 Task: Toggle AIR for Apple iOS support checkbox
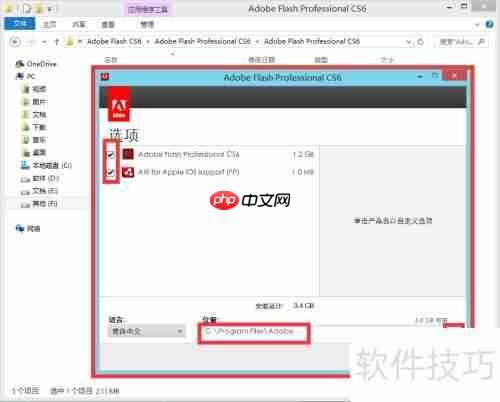click(x=111, y=172)
